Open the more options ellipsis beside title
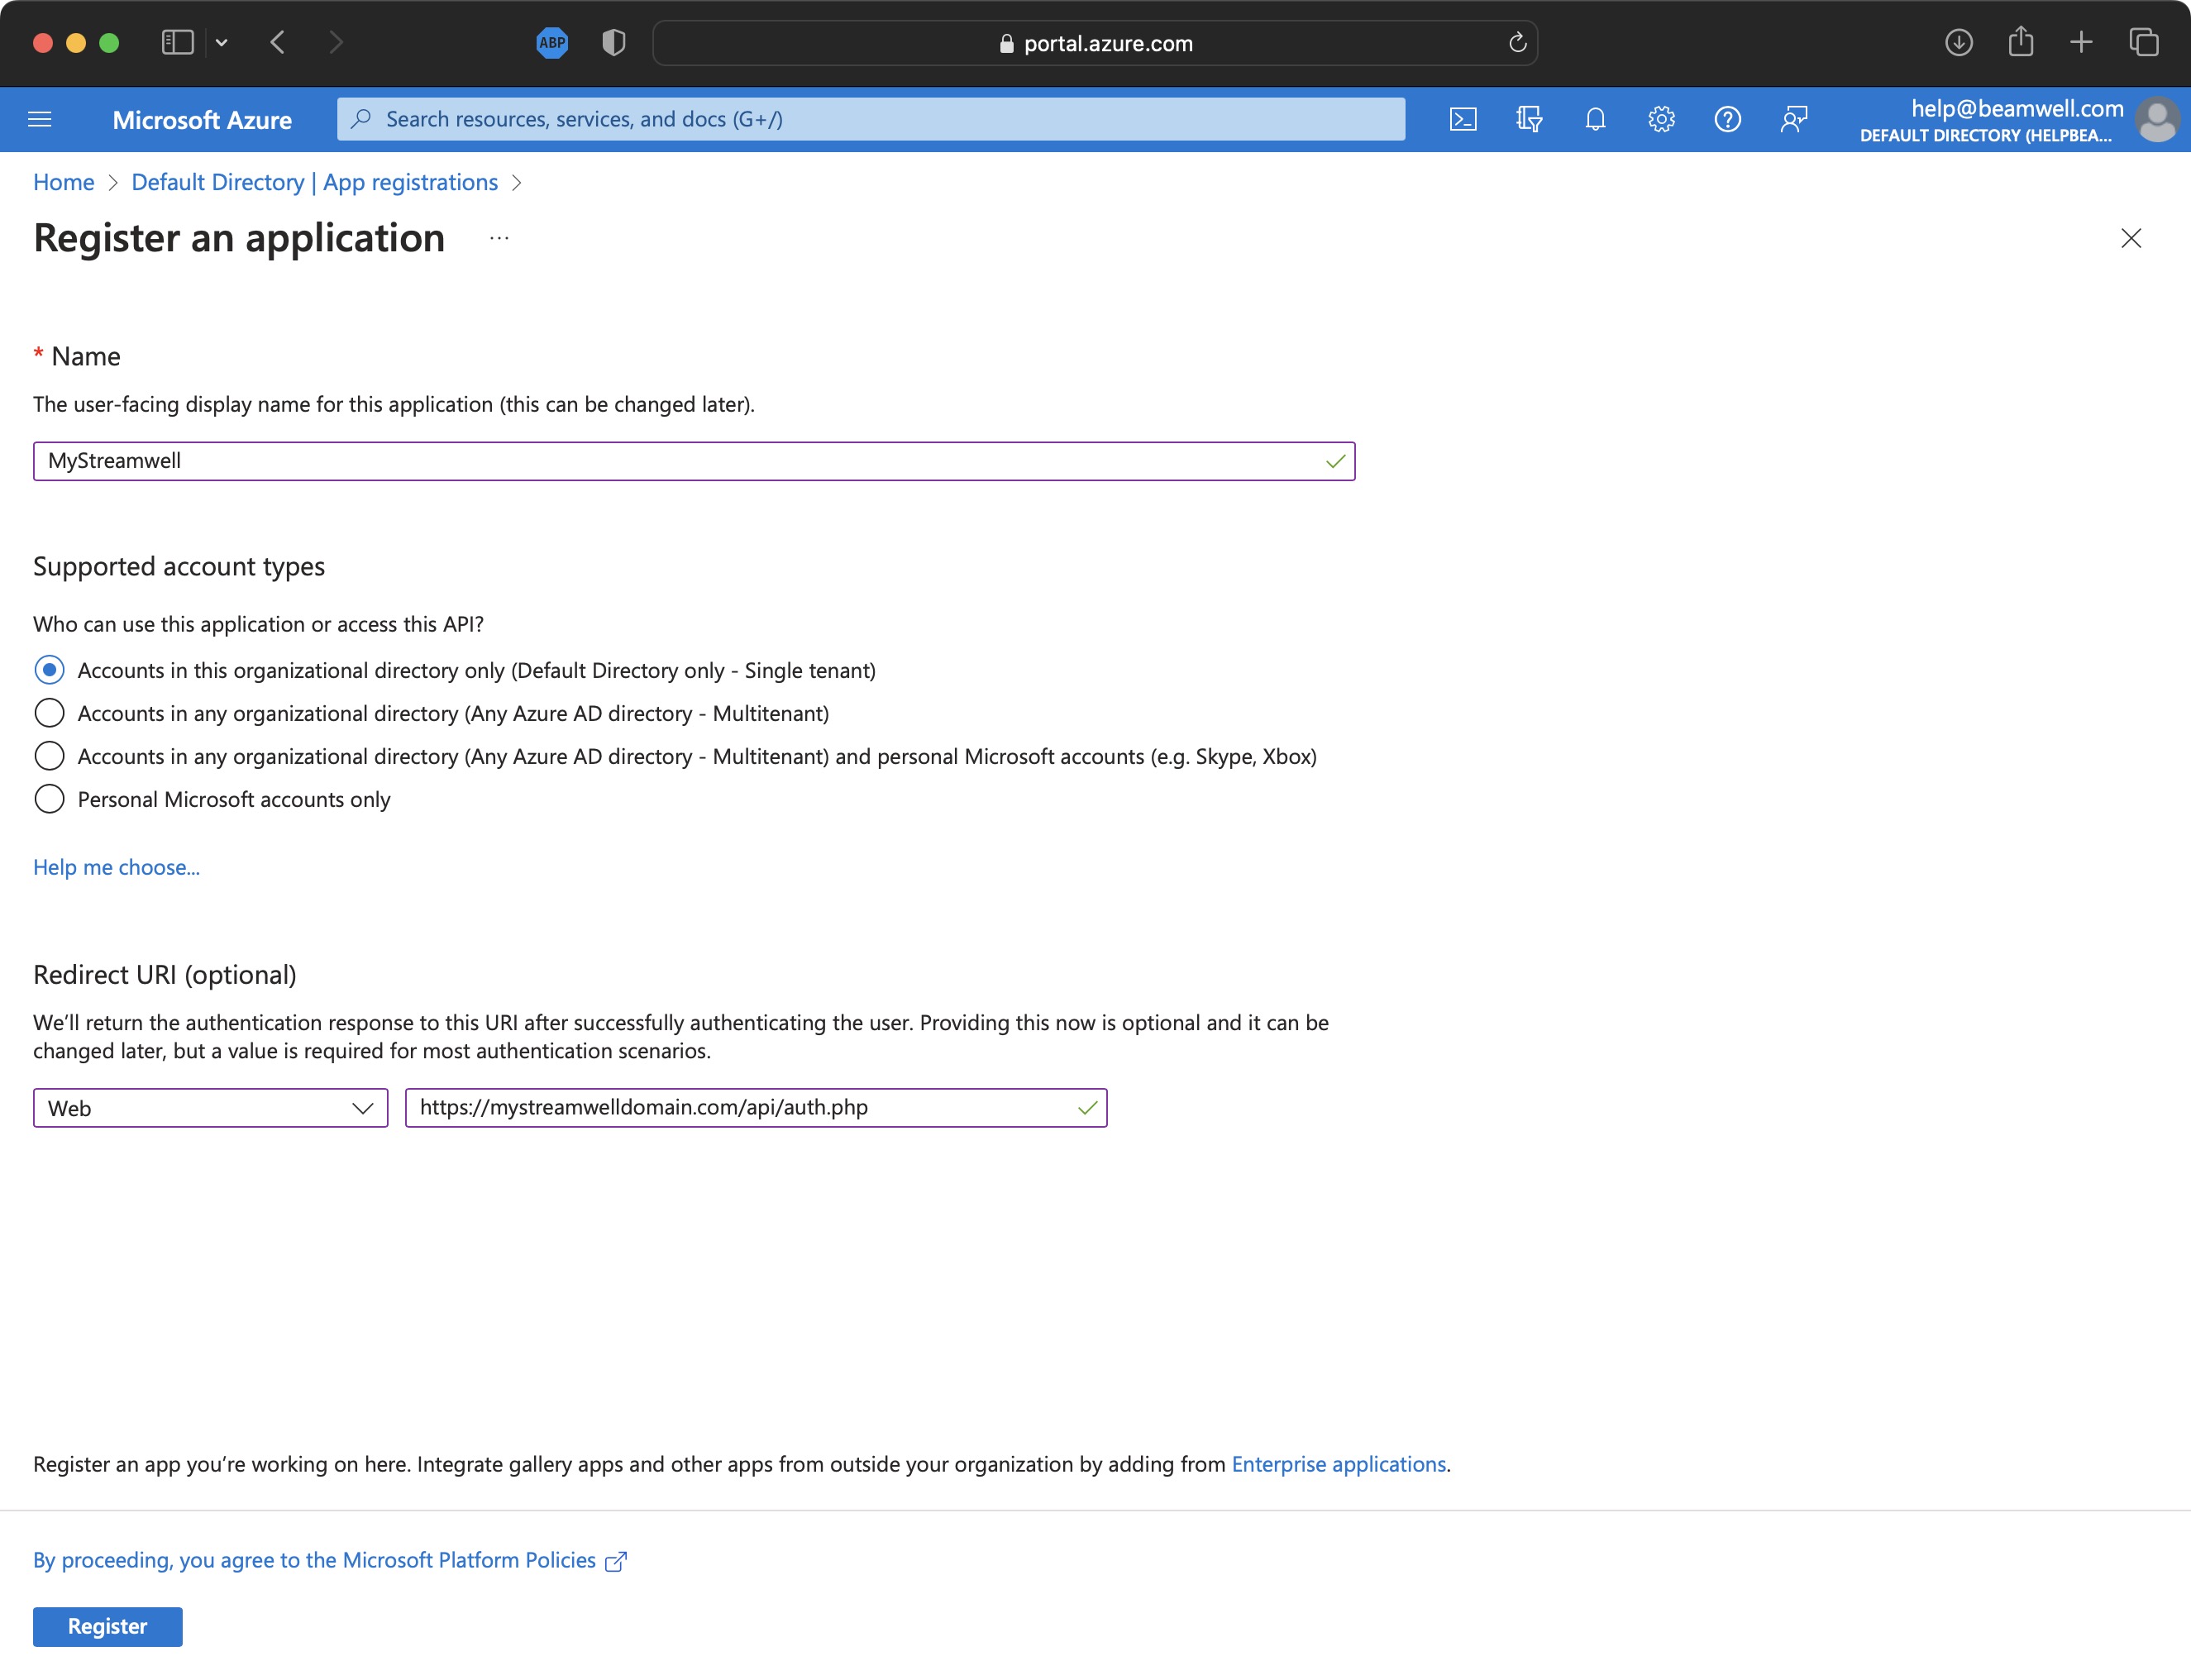The height and width of the screenshot is (1680, 2191). [x=499, y=238]
